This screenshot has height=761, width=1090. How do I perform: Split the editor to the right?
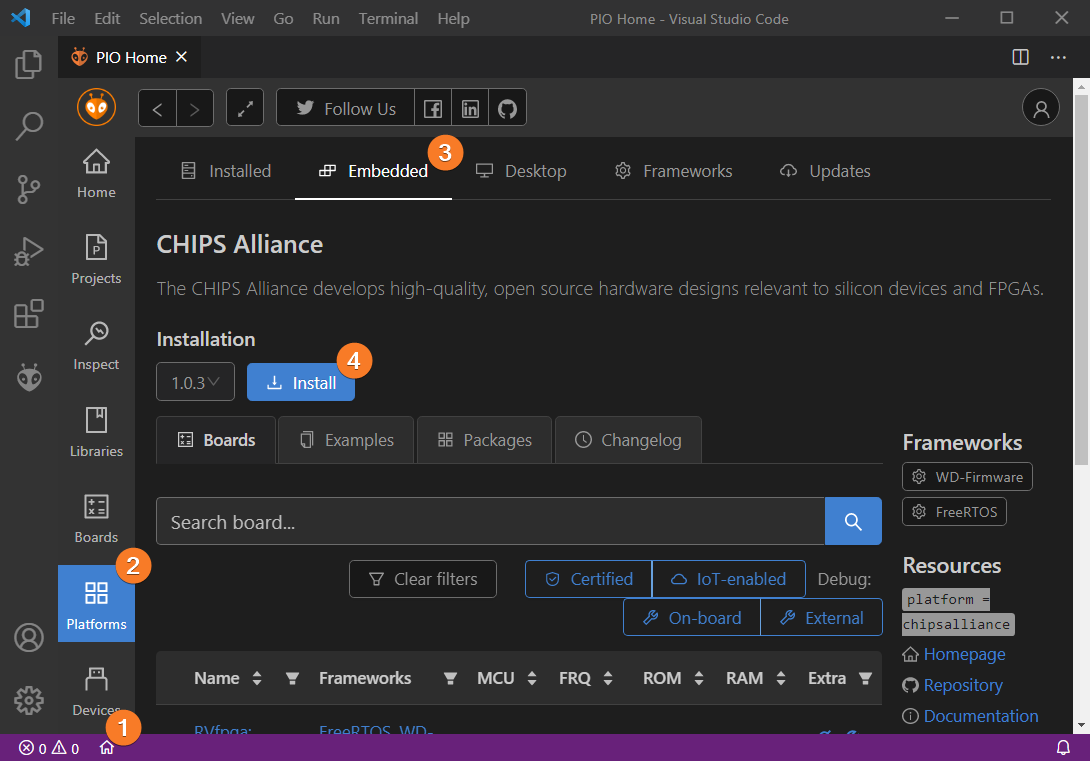coord(1020,57)
